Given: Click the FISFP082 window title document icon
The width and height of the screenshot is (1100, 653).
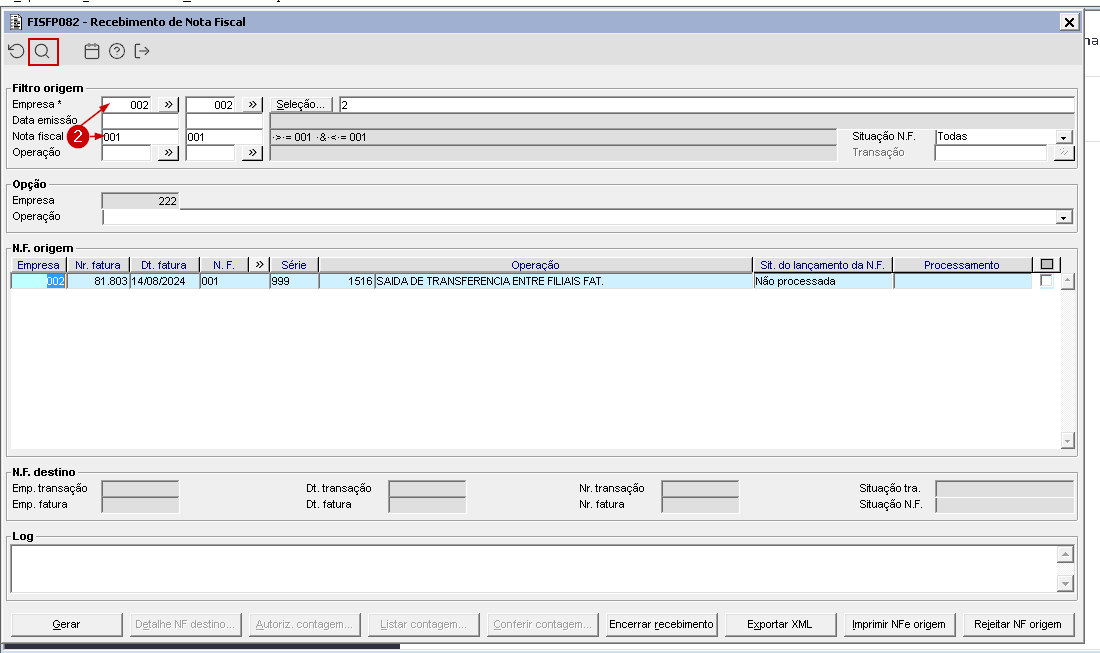Looking at the screenshot, I should click(x=15, y=22).
